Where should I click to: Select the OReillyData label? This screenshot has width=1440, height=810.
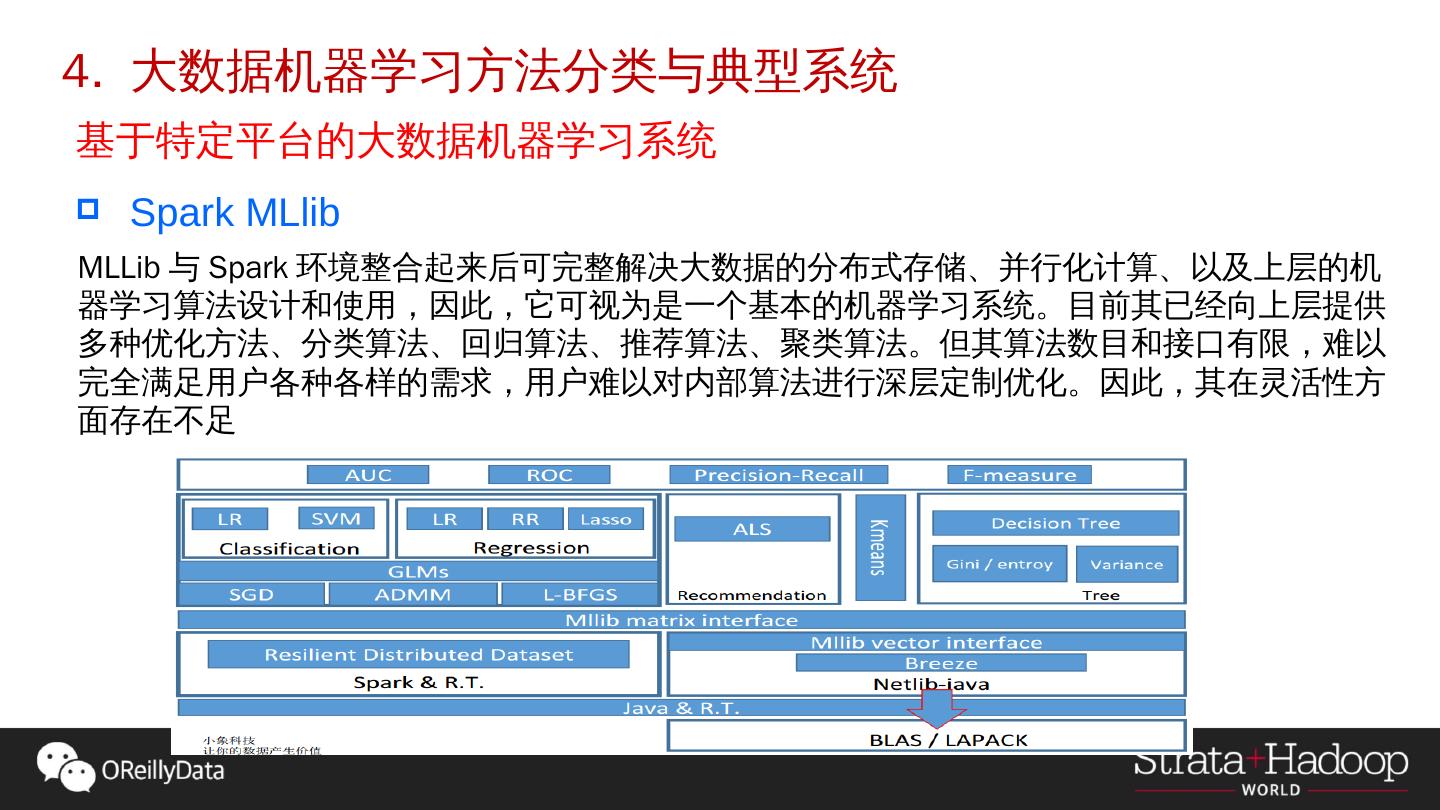point(162,771)
